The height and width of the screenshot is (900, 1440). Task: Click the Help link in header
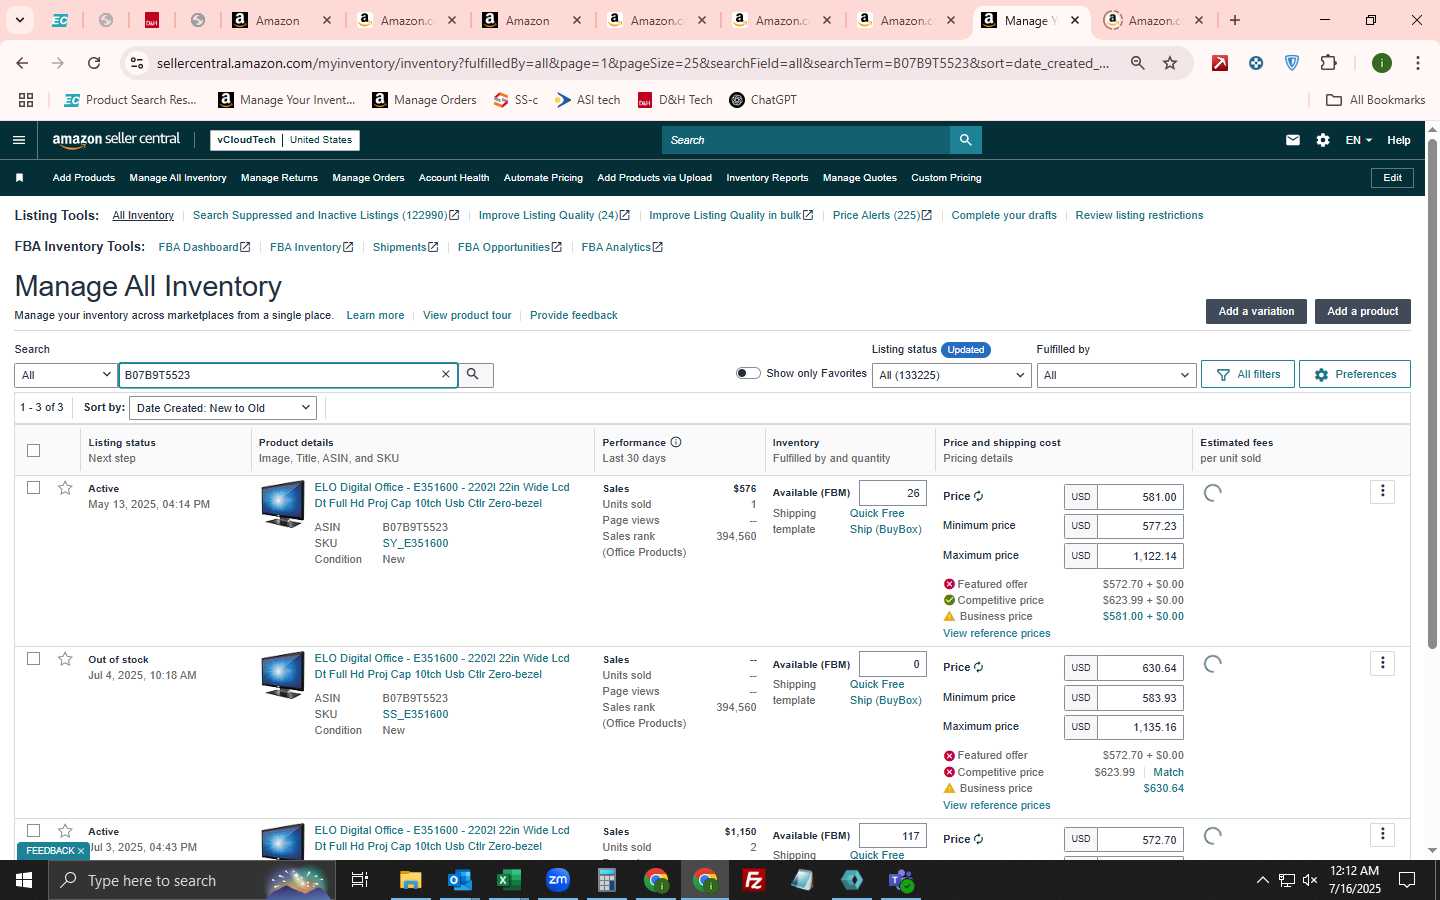pos(1398,140)
